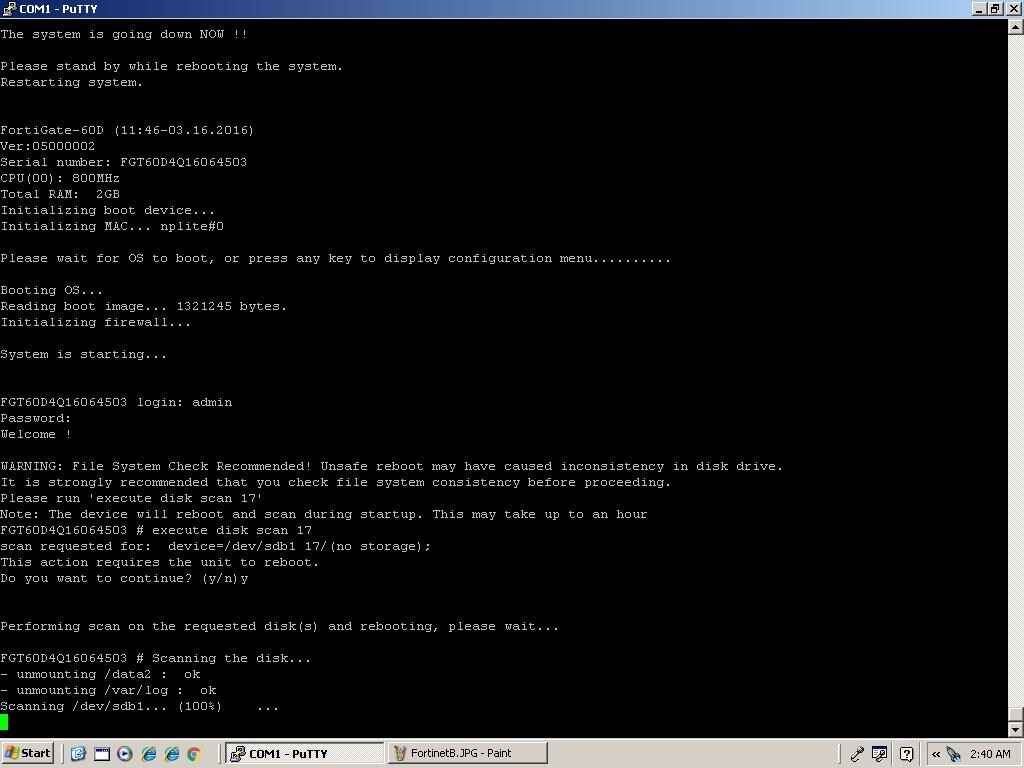The height and width of the screenshot is (768, 1024).
Task: Open the second Internet Explorer quick launch icon
Action: pos(172,754)
